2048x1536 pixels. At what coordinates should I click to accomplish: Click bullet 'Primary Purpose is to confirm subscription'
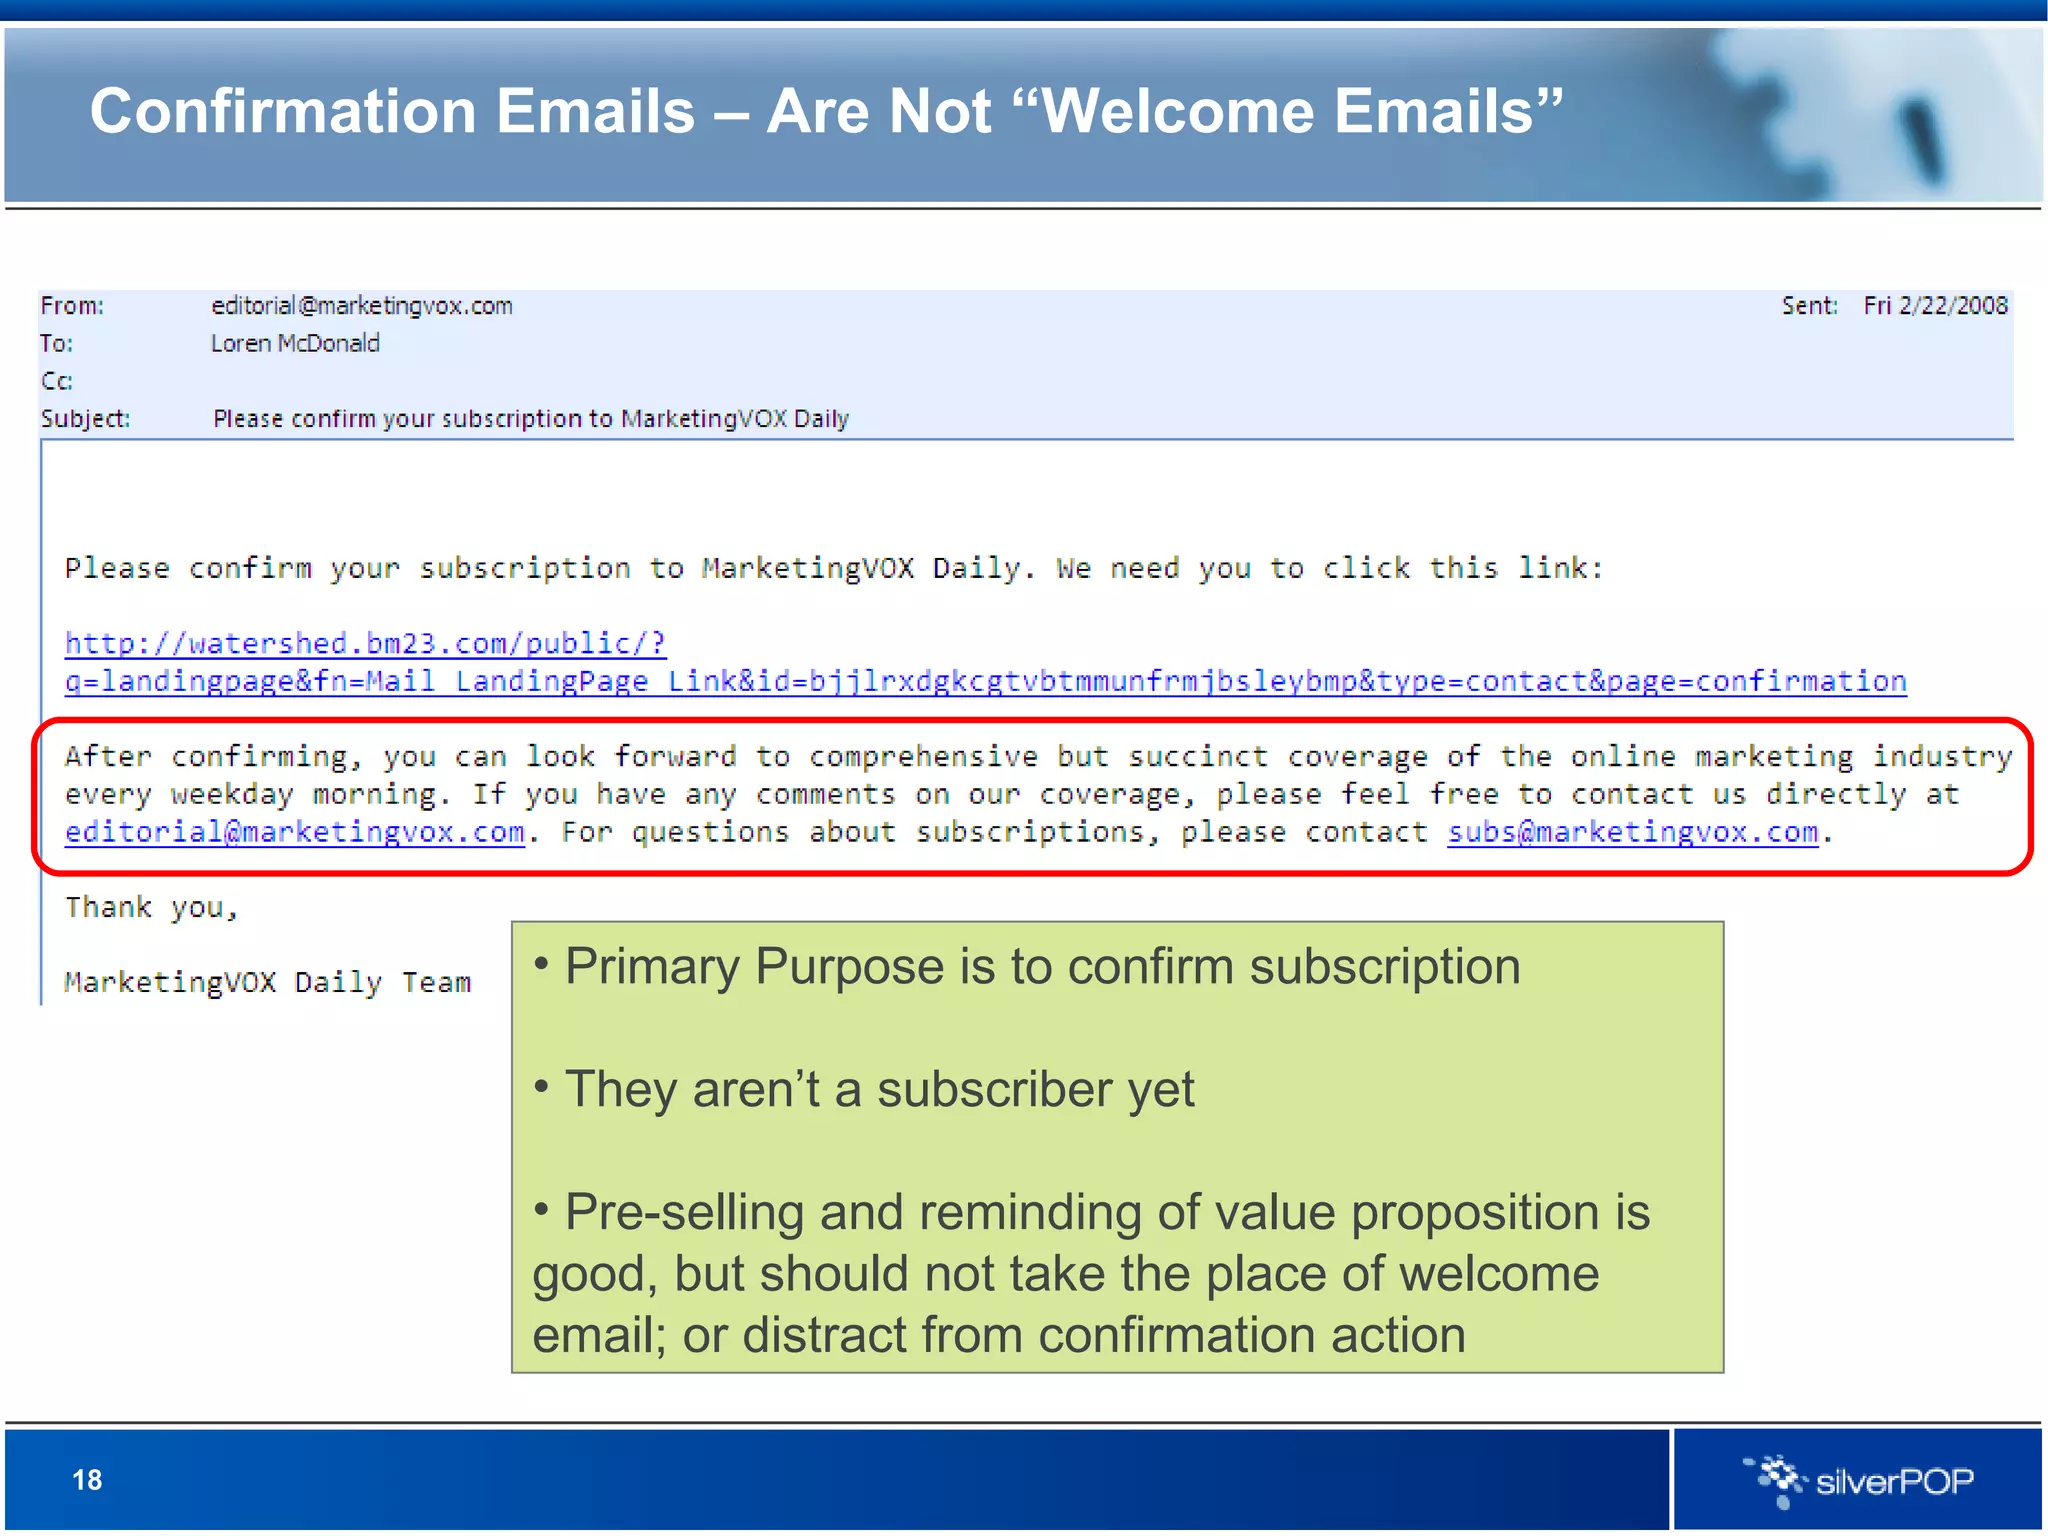tap(1027, 967)
